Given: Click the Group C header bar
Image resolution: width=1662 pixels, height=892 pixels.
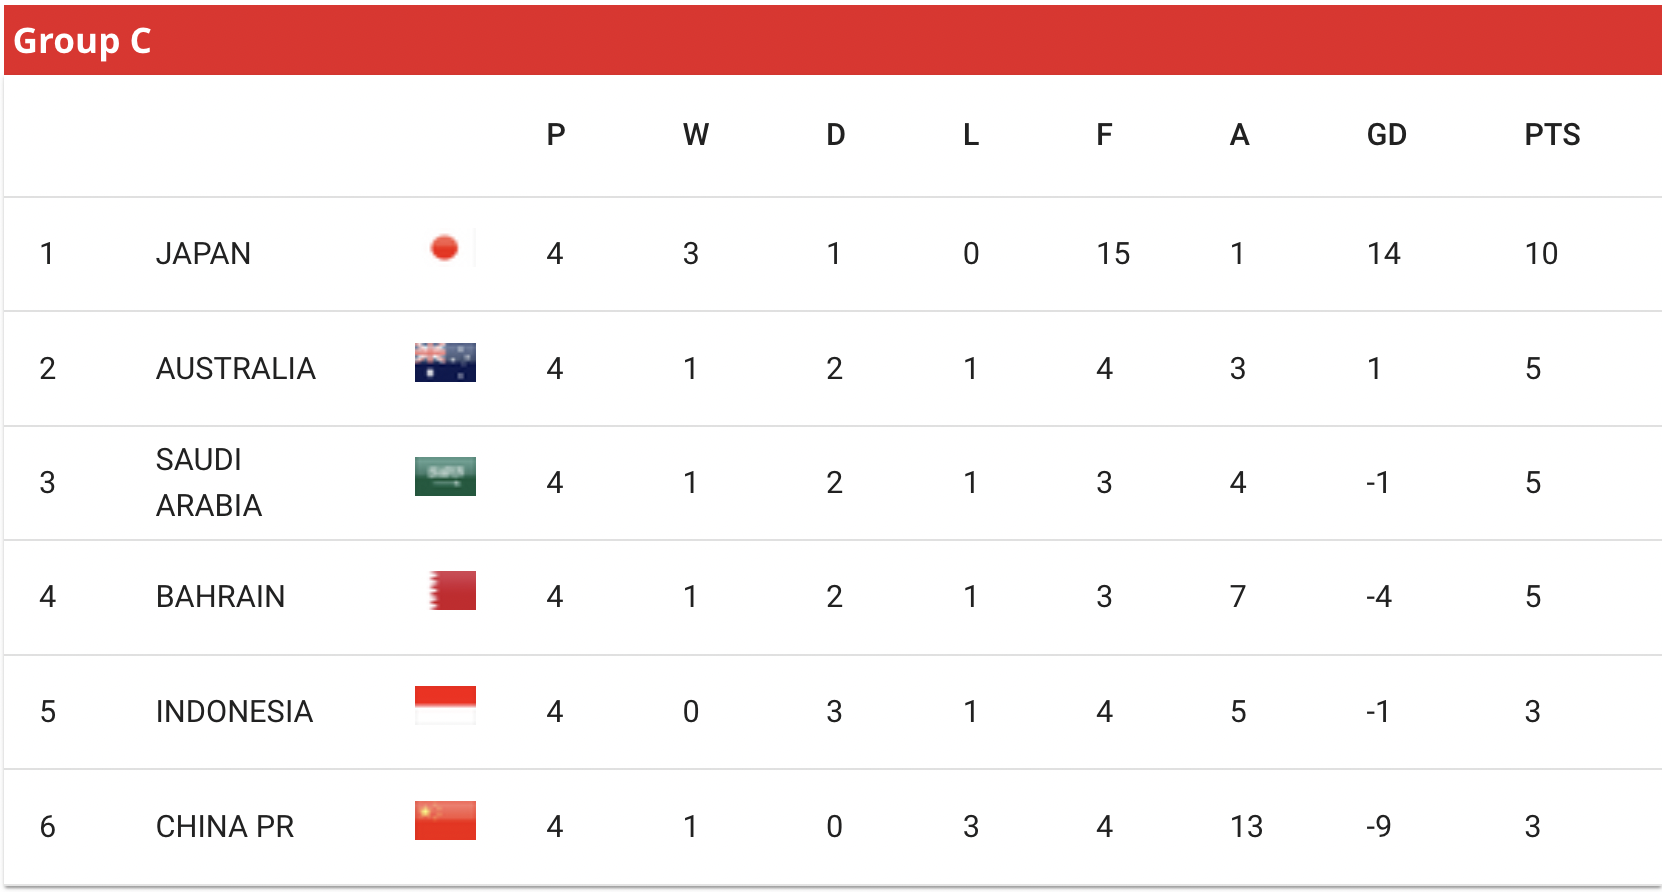Looking at the screenshot, I should pyautogui.click(x=833, y=40).
